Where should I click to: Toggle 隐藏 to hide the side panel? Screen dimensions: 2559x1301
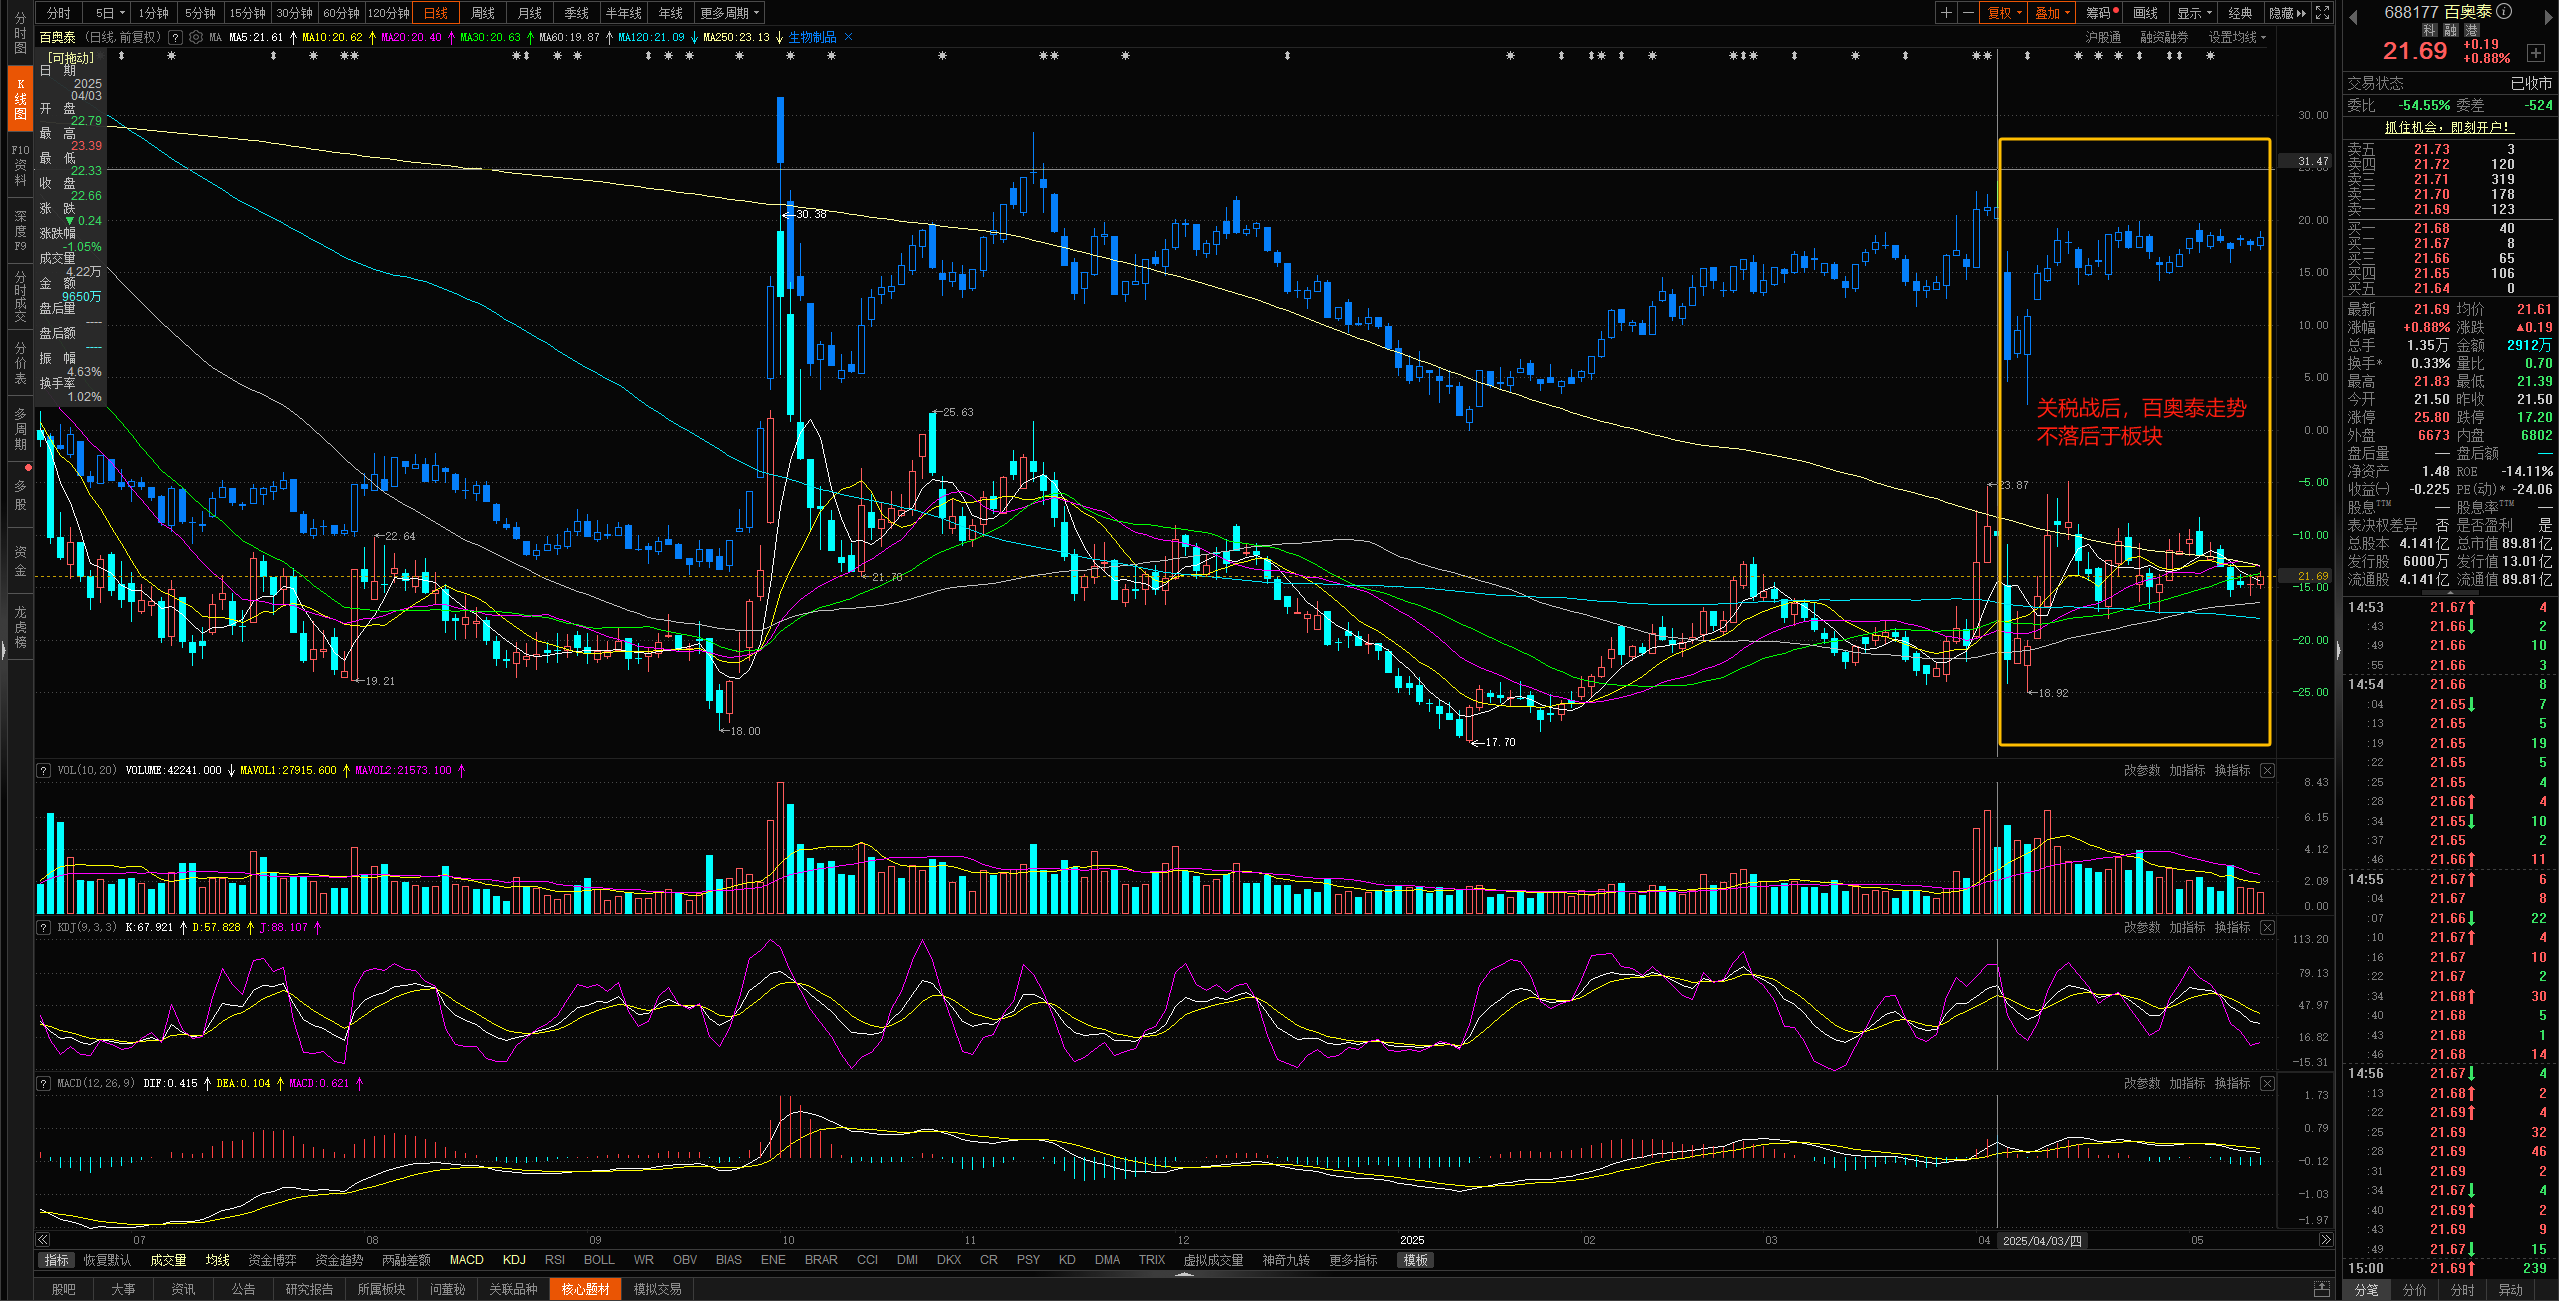click(2287, 13)
